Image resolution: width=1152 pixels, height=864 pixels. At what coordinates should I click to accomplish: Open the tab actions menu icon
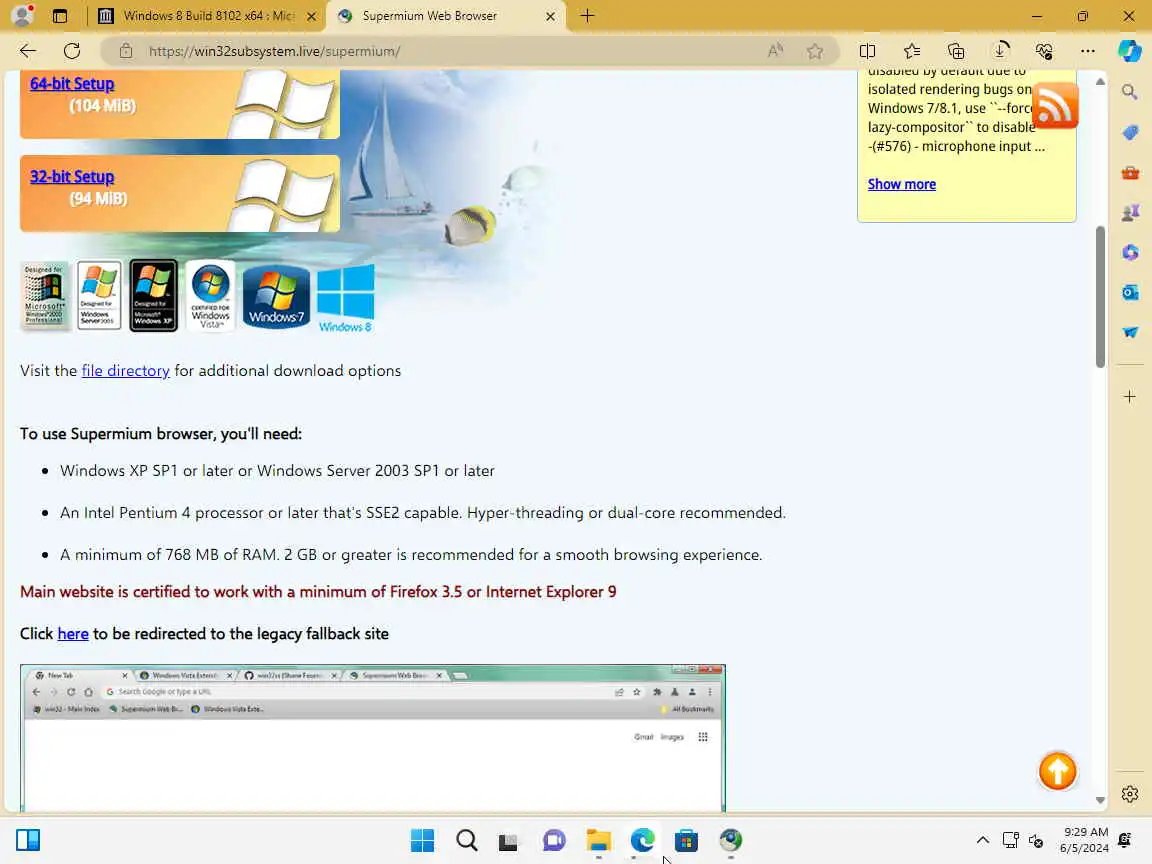[x=60, y=15]
